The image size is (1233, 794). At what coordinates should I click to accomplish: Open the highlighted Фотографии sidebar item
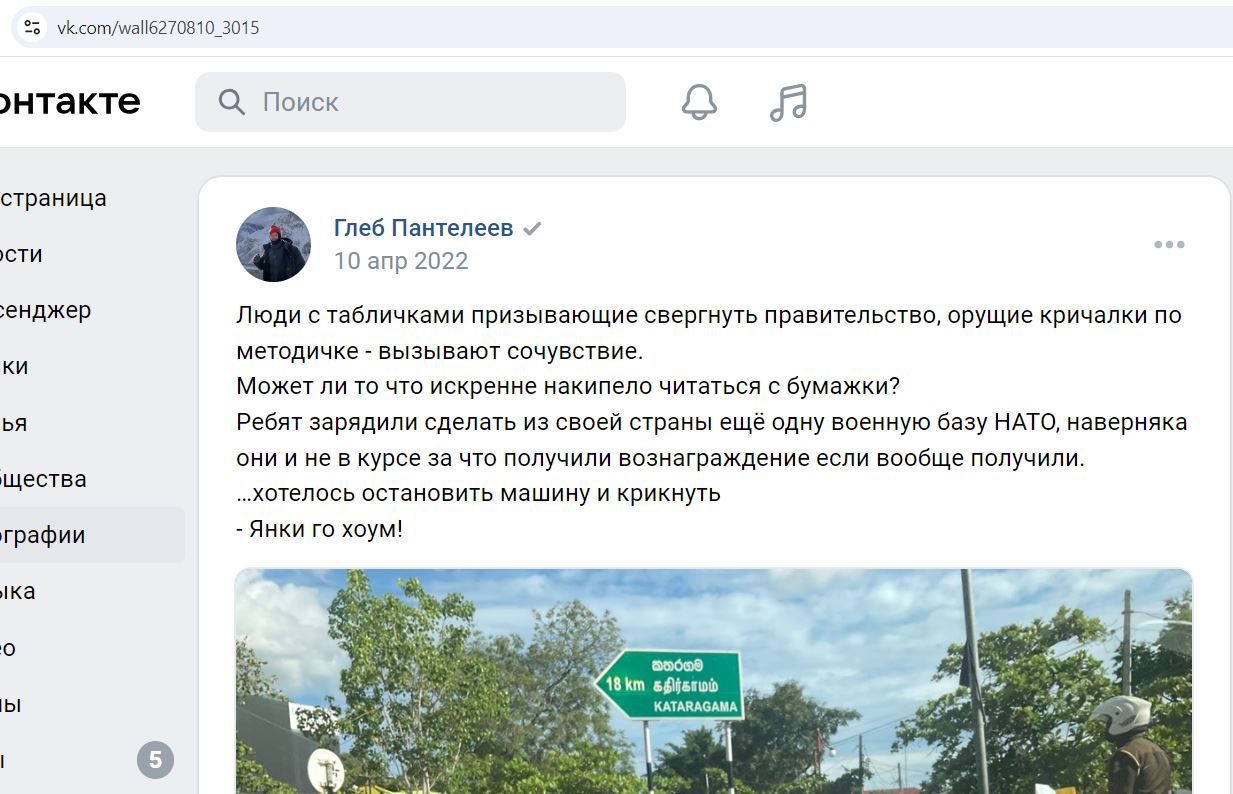click(x=92, y=535)
